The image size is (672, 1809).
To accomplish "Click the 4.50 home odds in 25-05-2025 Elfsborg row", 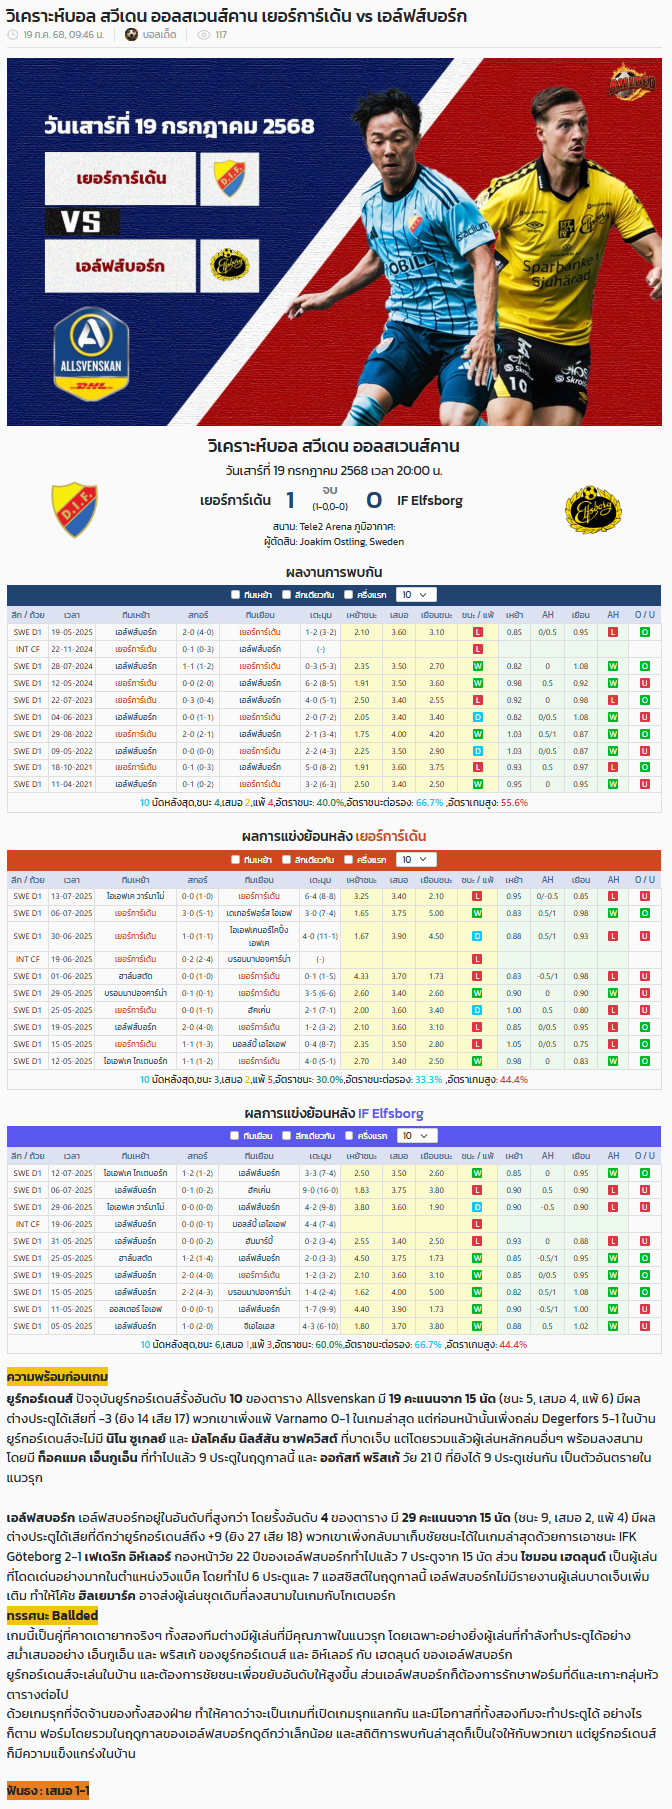I will coord(361,1258).
